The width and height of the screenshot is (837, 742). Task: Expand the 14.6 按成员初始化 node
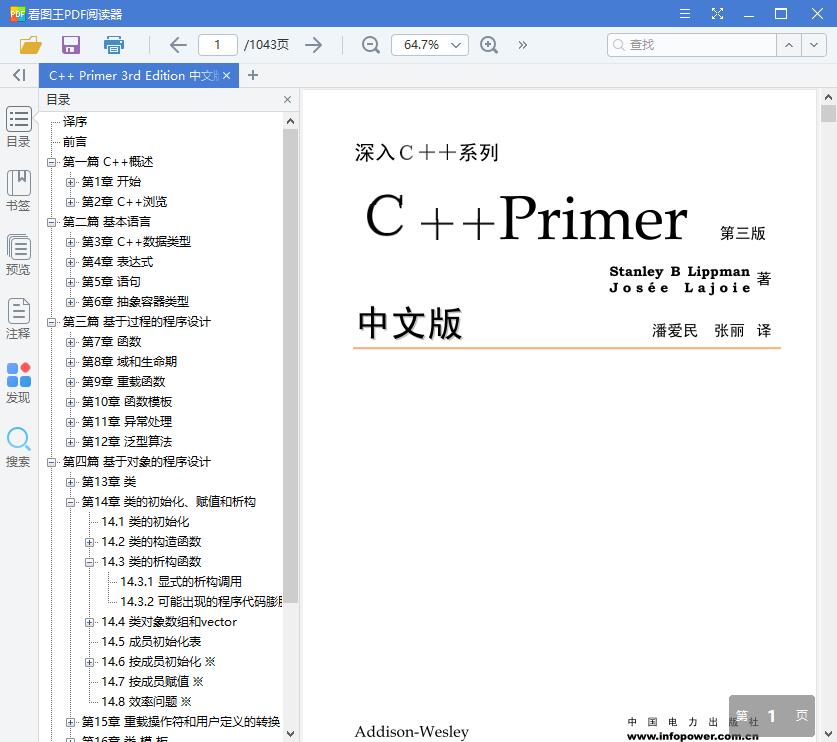pos(90,662)
